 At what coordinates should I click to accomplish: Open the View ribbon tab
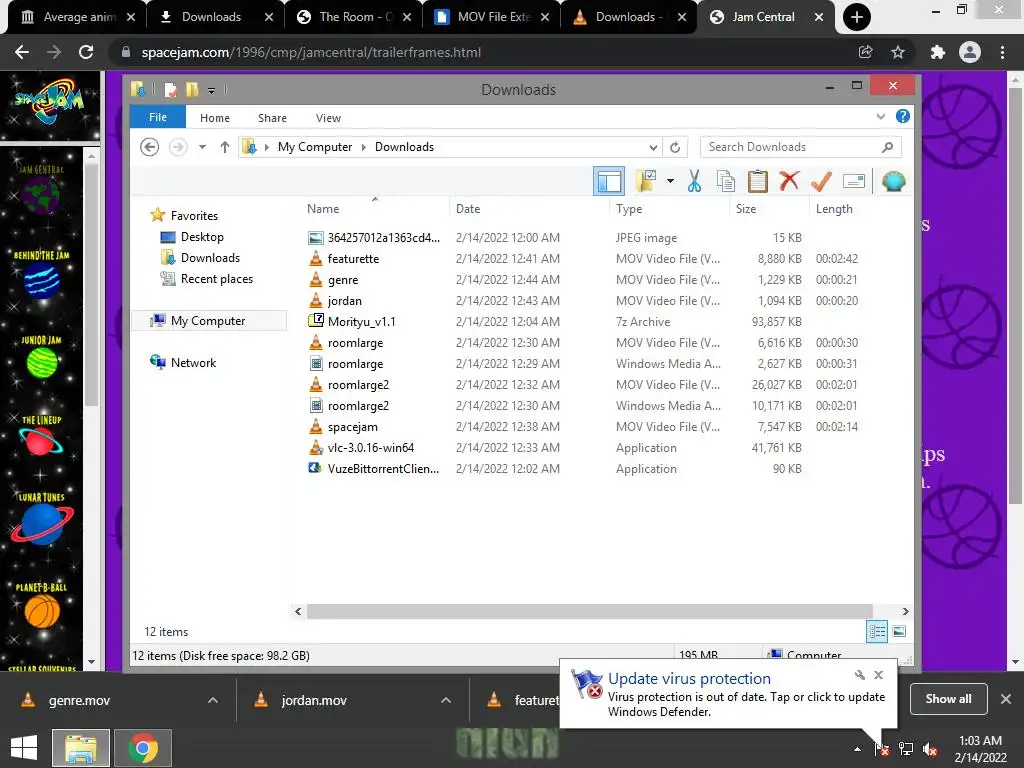point(328,118)
